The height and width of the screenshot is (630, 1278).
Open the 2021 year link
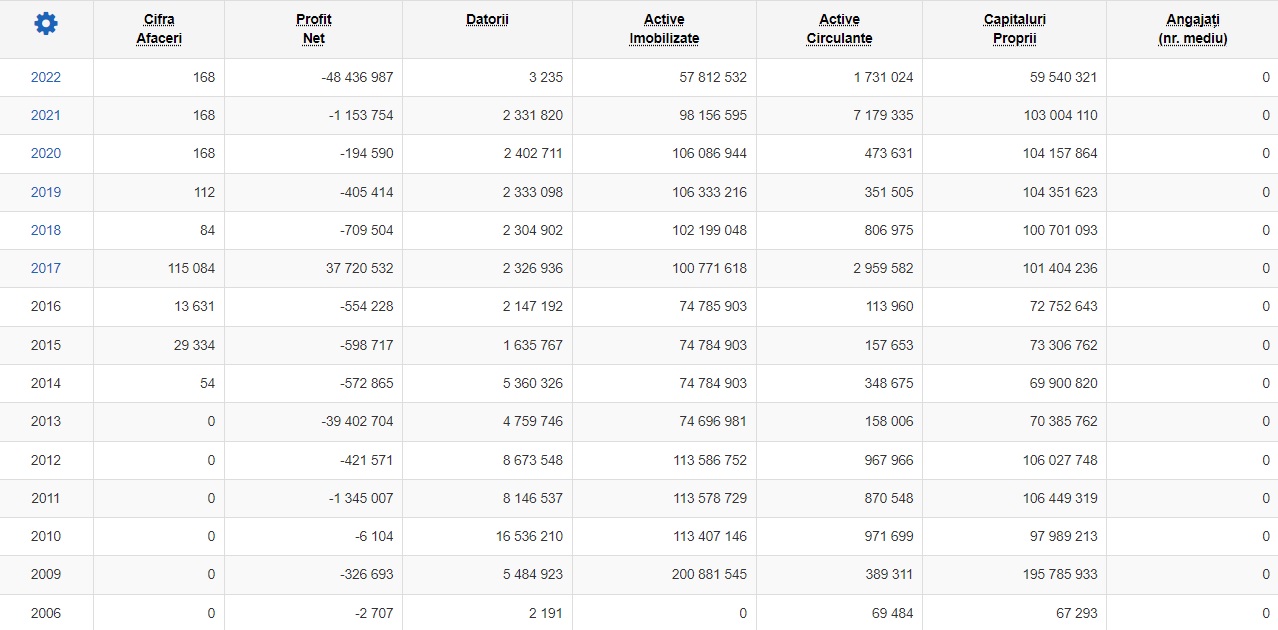(46, 115)
